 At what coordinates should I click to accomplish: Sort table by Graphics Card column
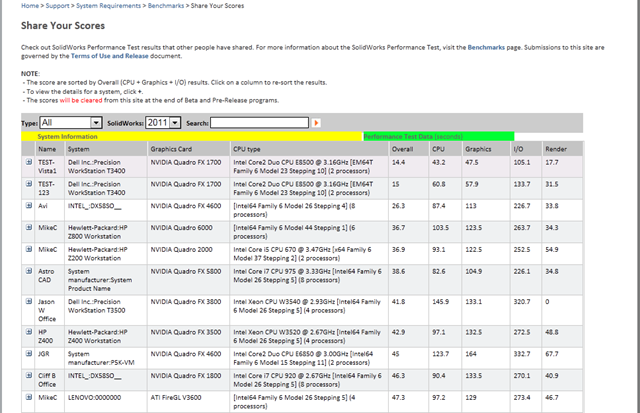coord(171,149)
